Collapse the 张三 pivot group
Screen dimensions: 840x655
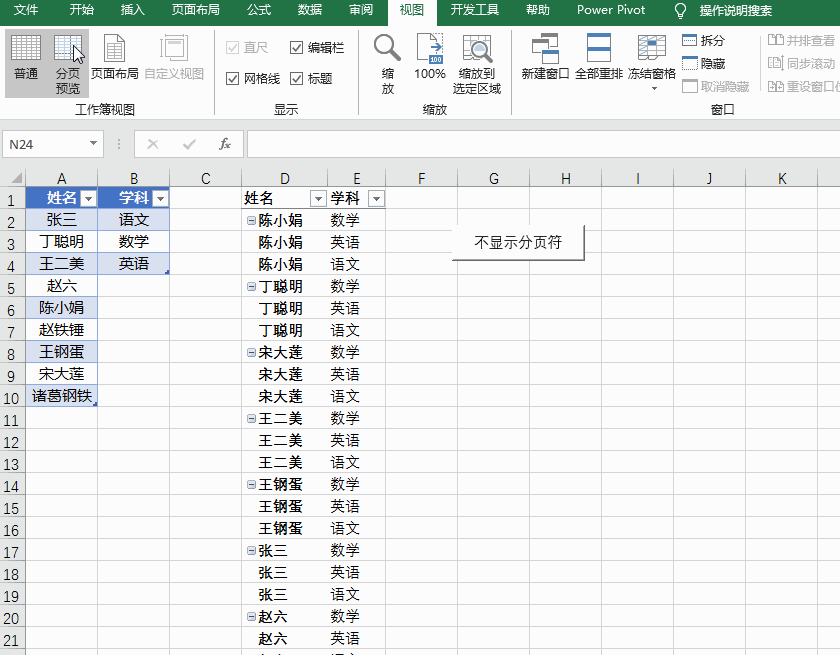click(x=251, y=550)
